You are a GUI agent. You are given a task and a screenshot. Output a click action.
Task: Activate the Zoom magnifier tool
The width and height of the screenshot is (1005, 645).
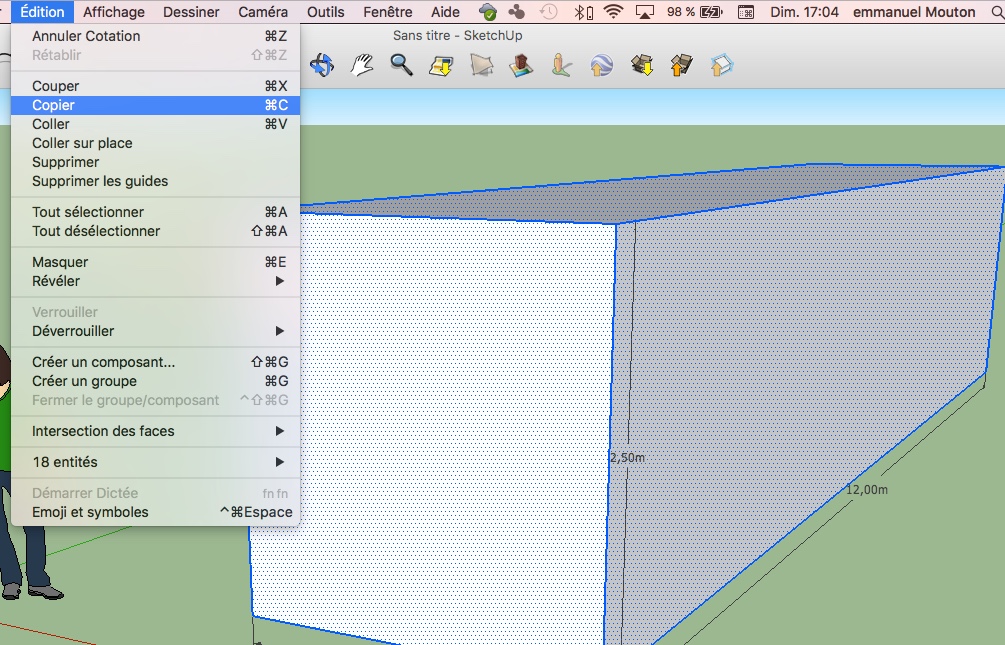(401, 66)
